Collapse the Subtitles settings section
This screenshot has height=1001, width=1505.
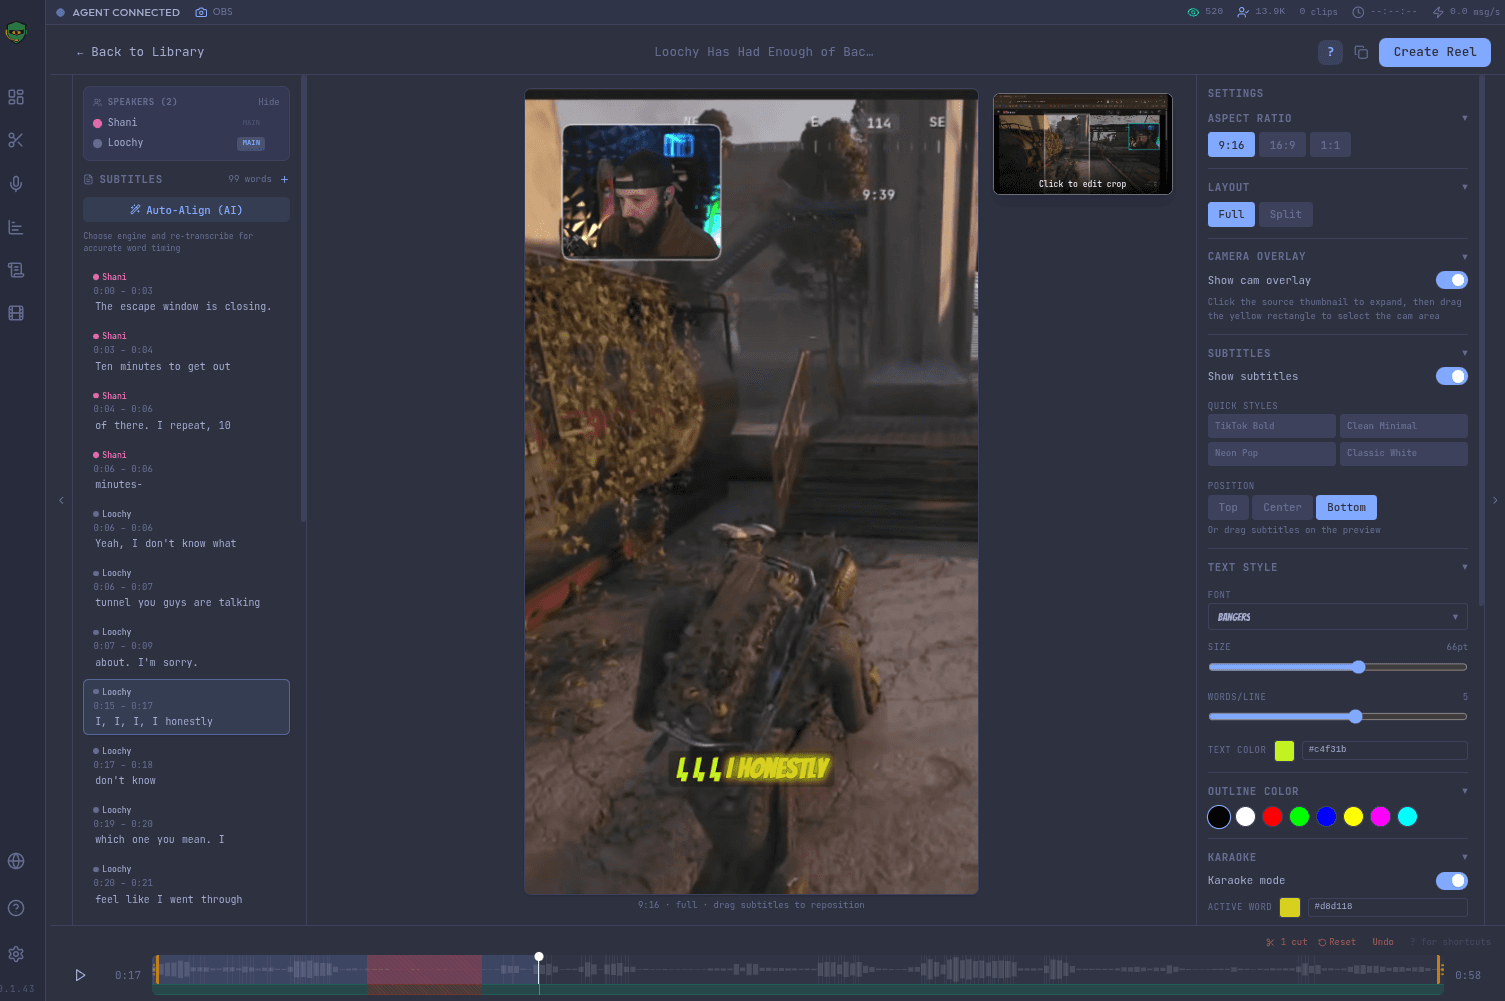[1465, 353]
